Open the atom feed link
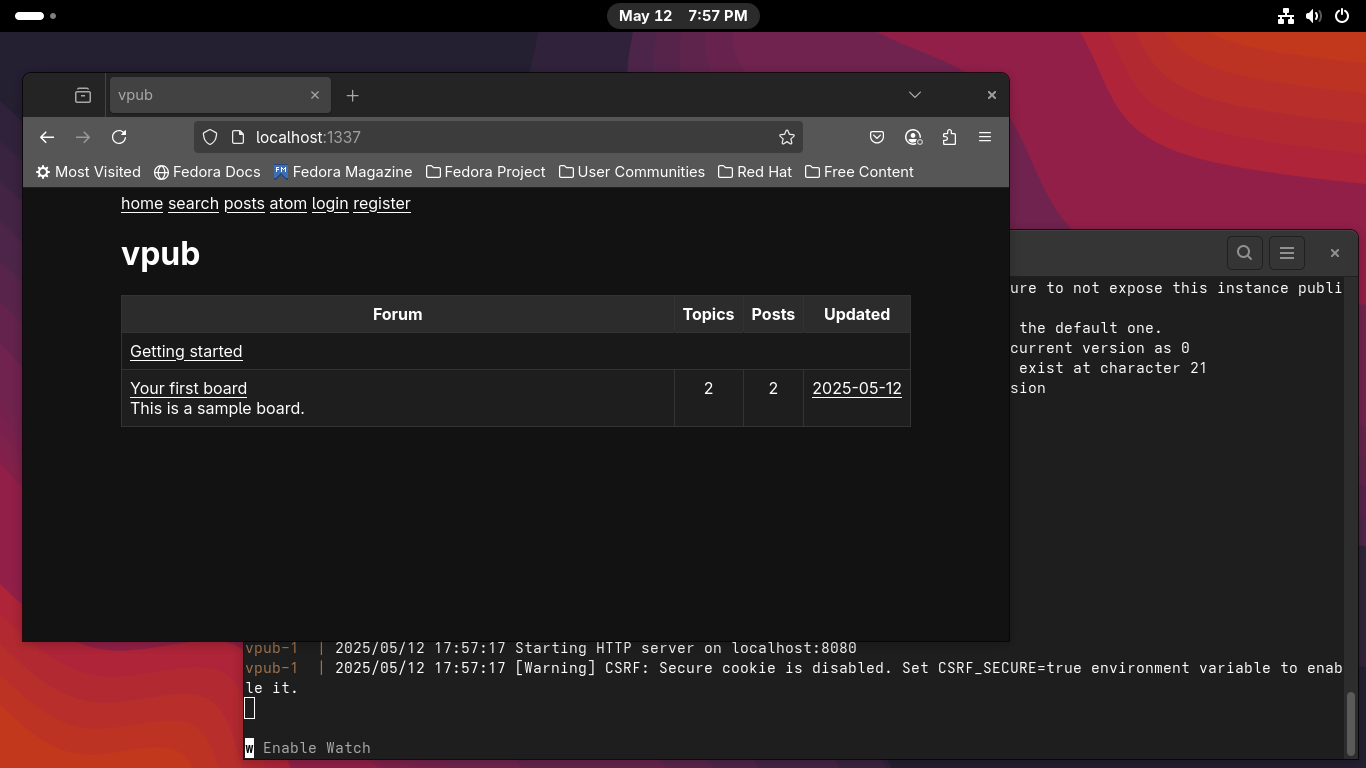The image size is (1366, 768). (x=288, y=203)
